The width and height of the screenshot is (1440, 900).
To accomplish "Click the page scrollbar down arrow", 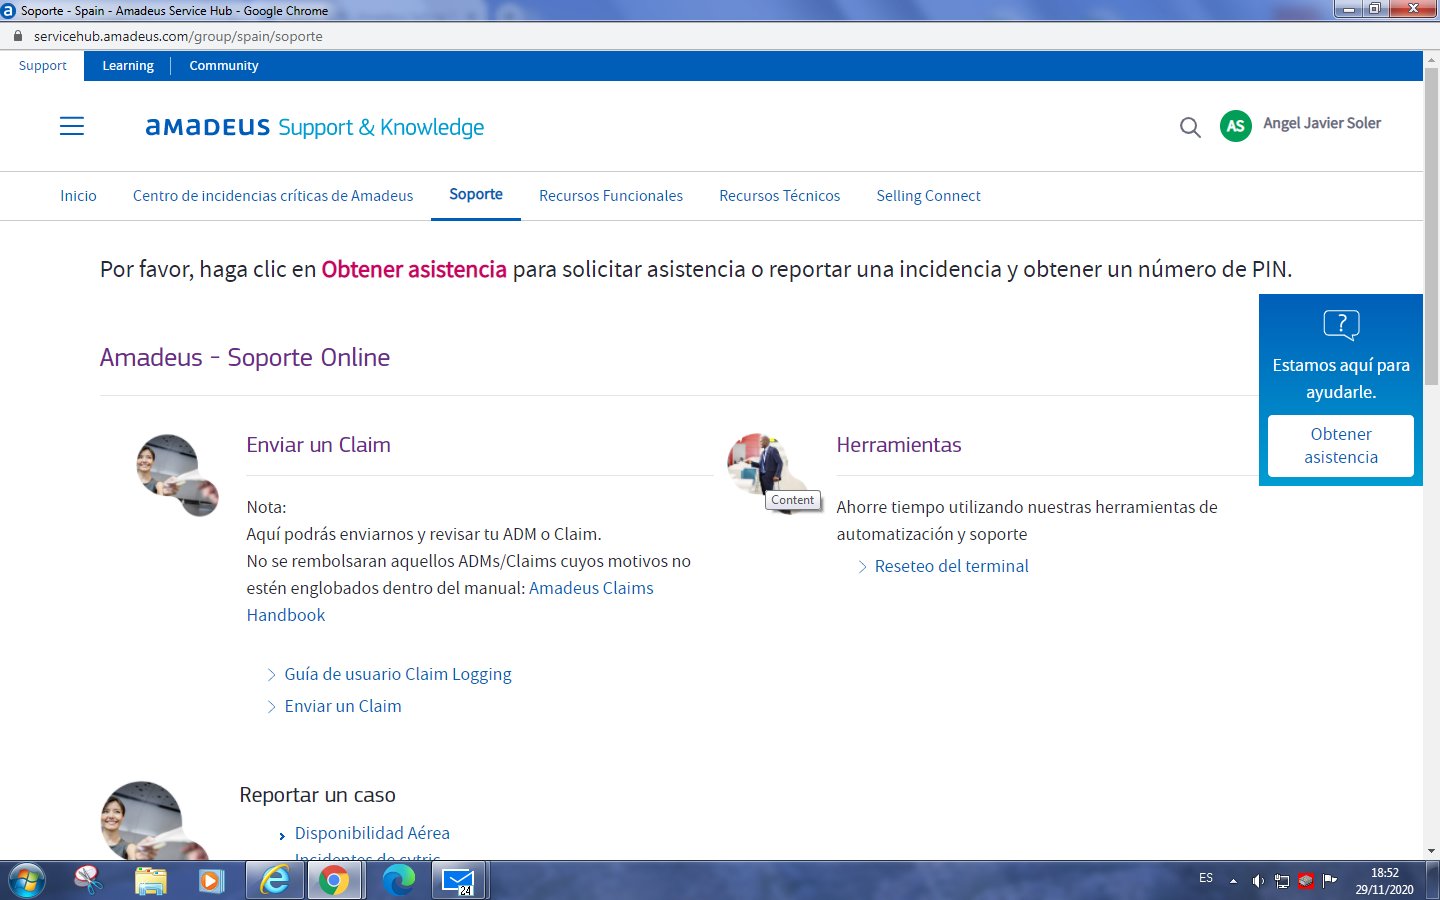I will point(1431,851).
